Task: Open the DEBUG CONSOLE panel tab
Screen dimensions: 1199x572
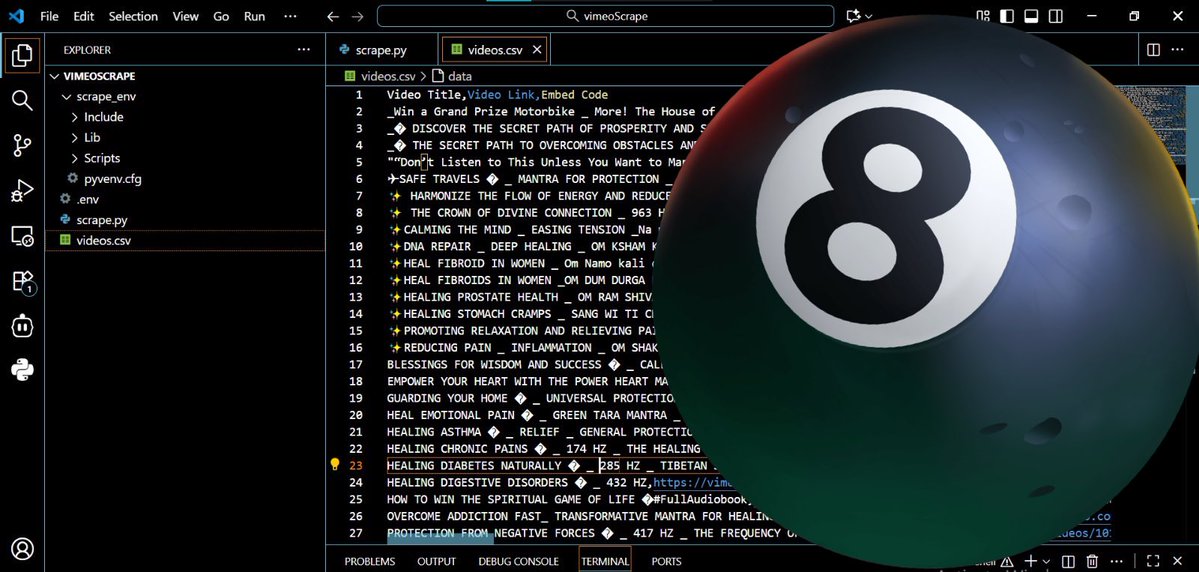Action: [518, 561]
